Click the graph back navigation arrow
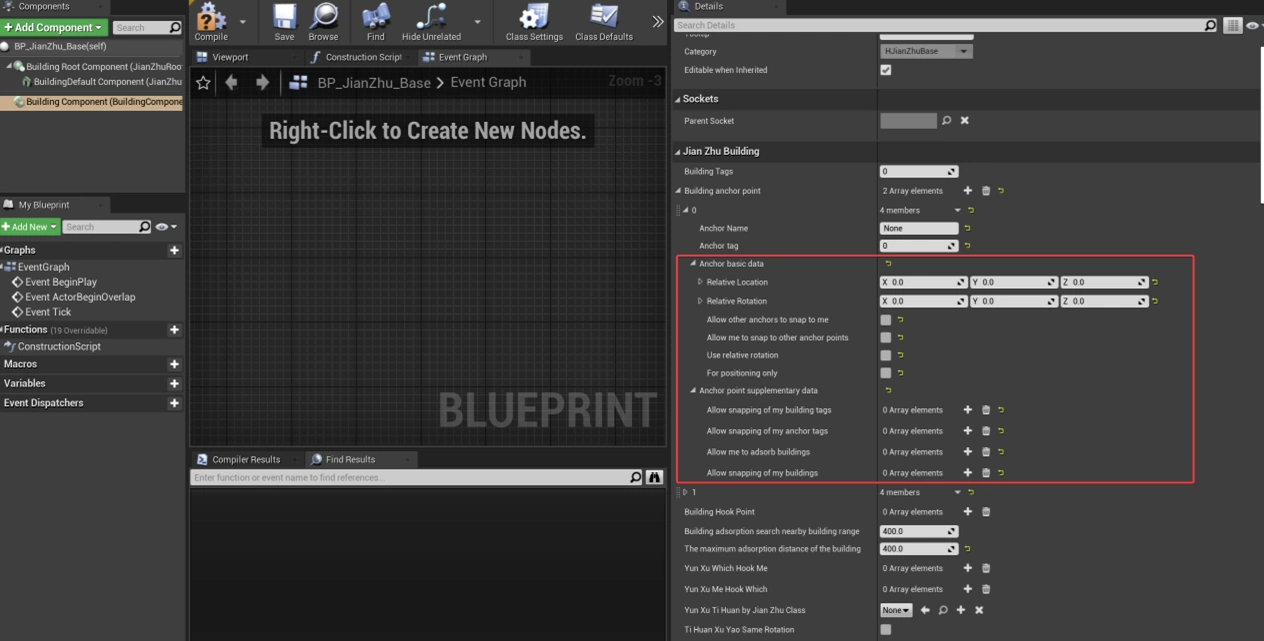The image size is (1264, 641). [232, 83]
